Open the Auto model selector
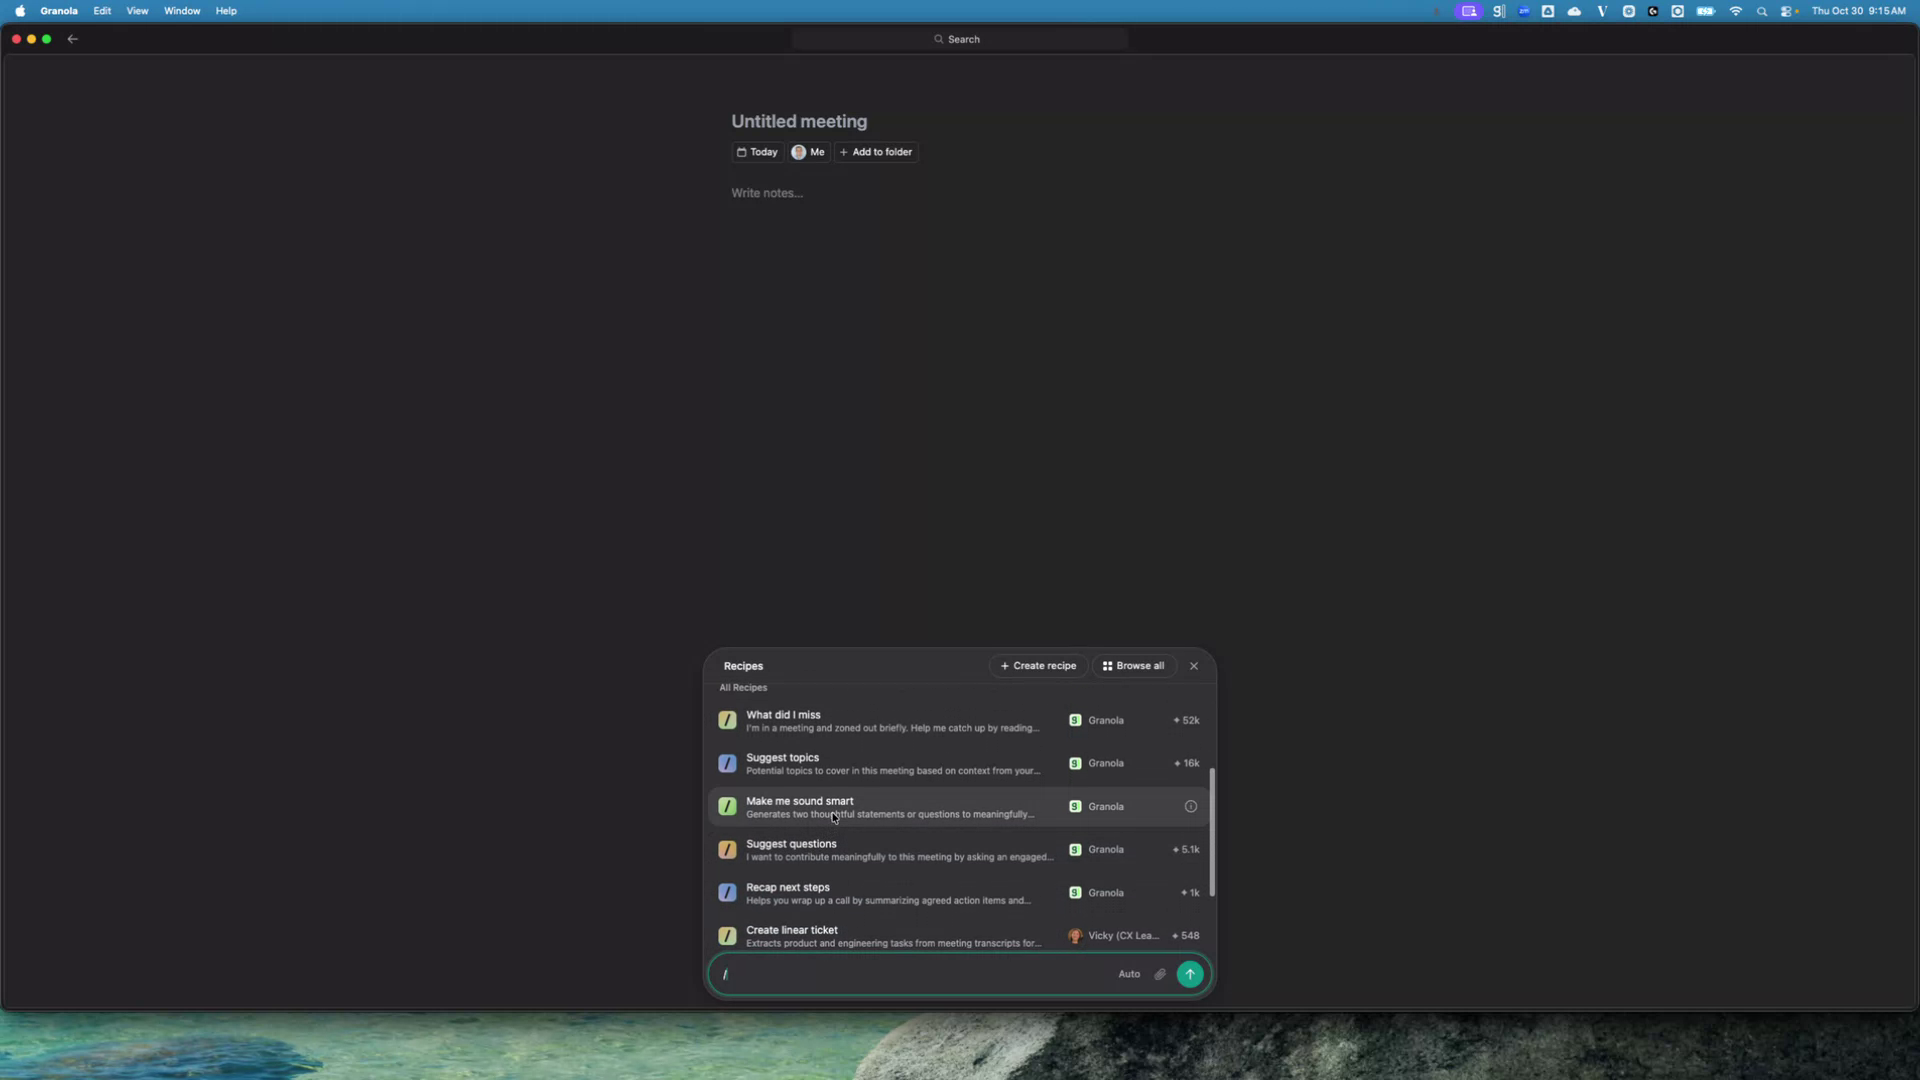 pos(1129,973)
